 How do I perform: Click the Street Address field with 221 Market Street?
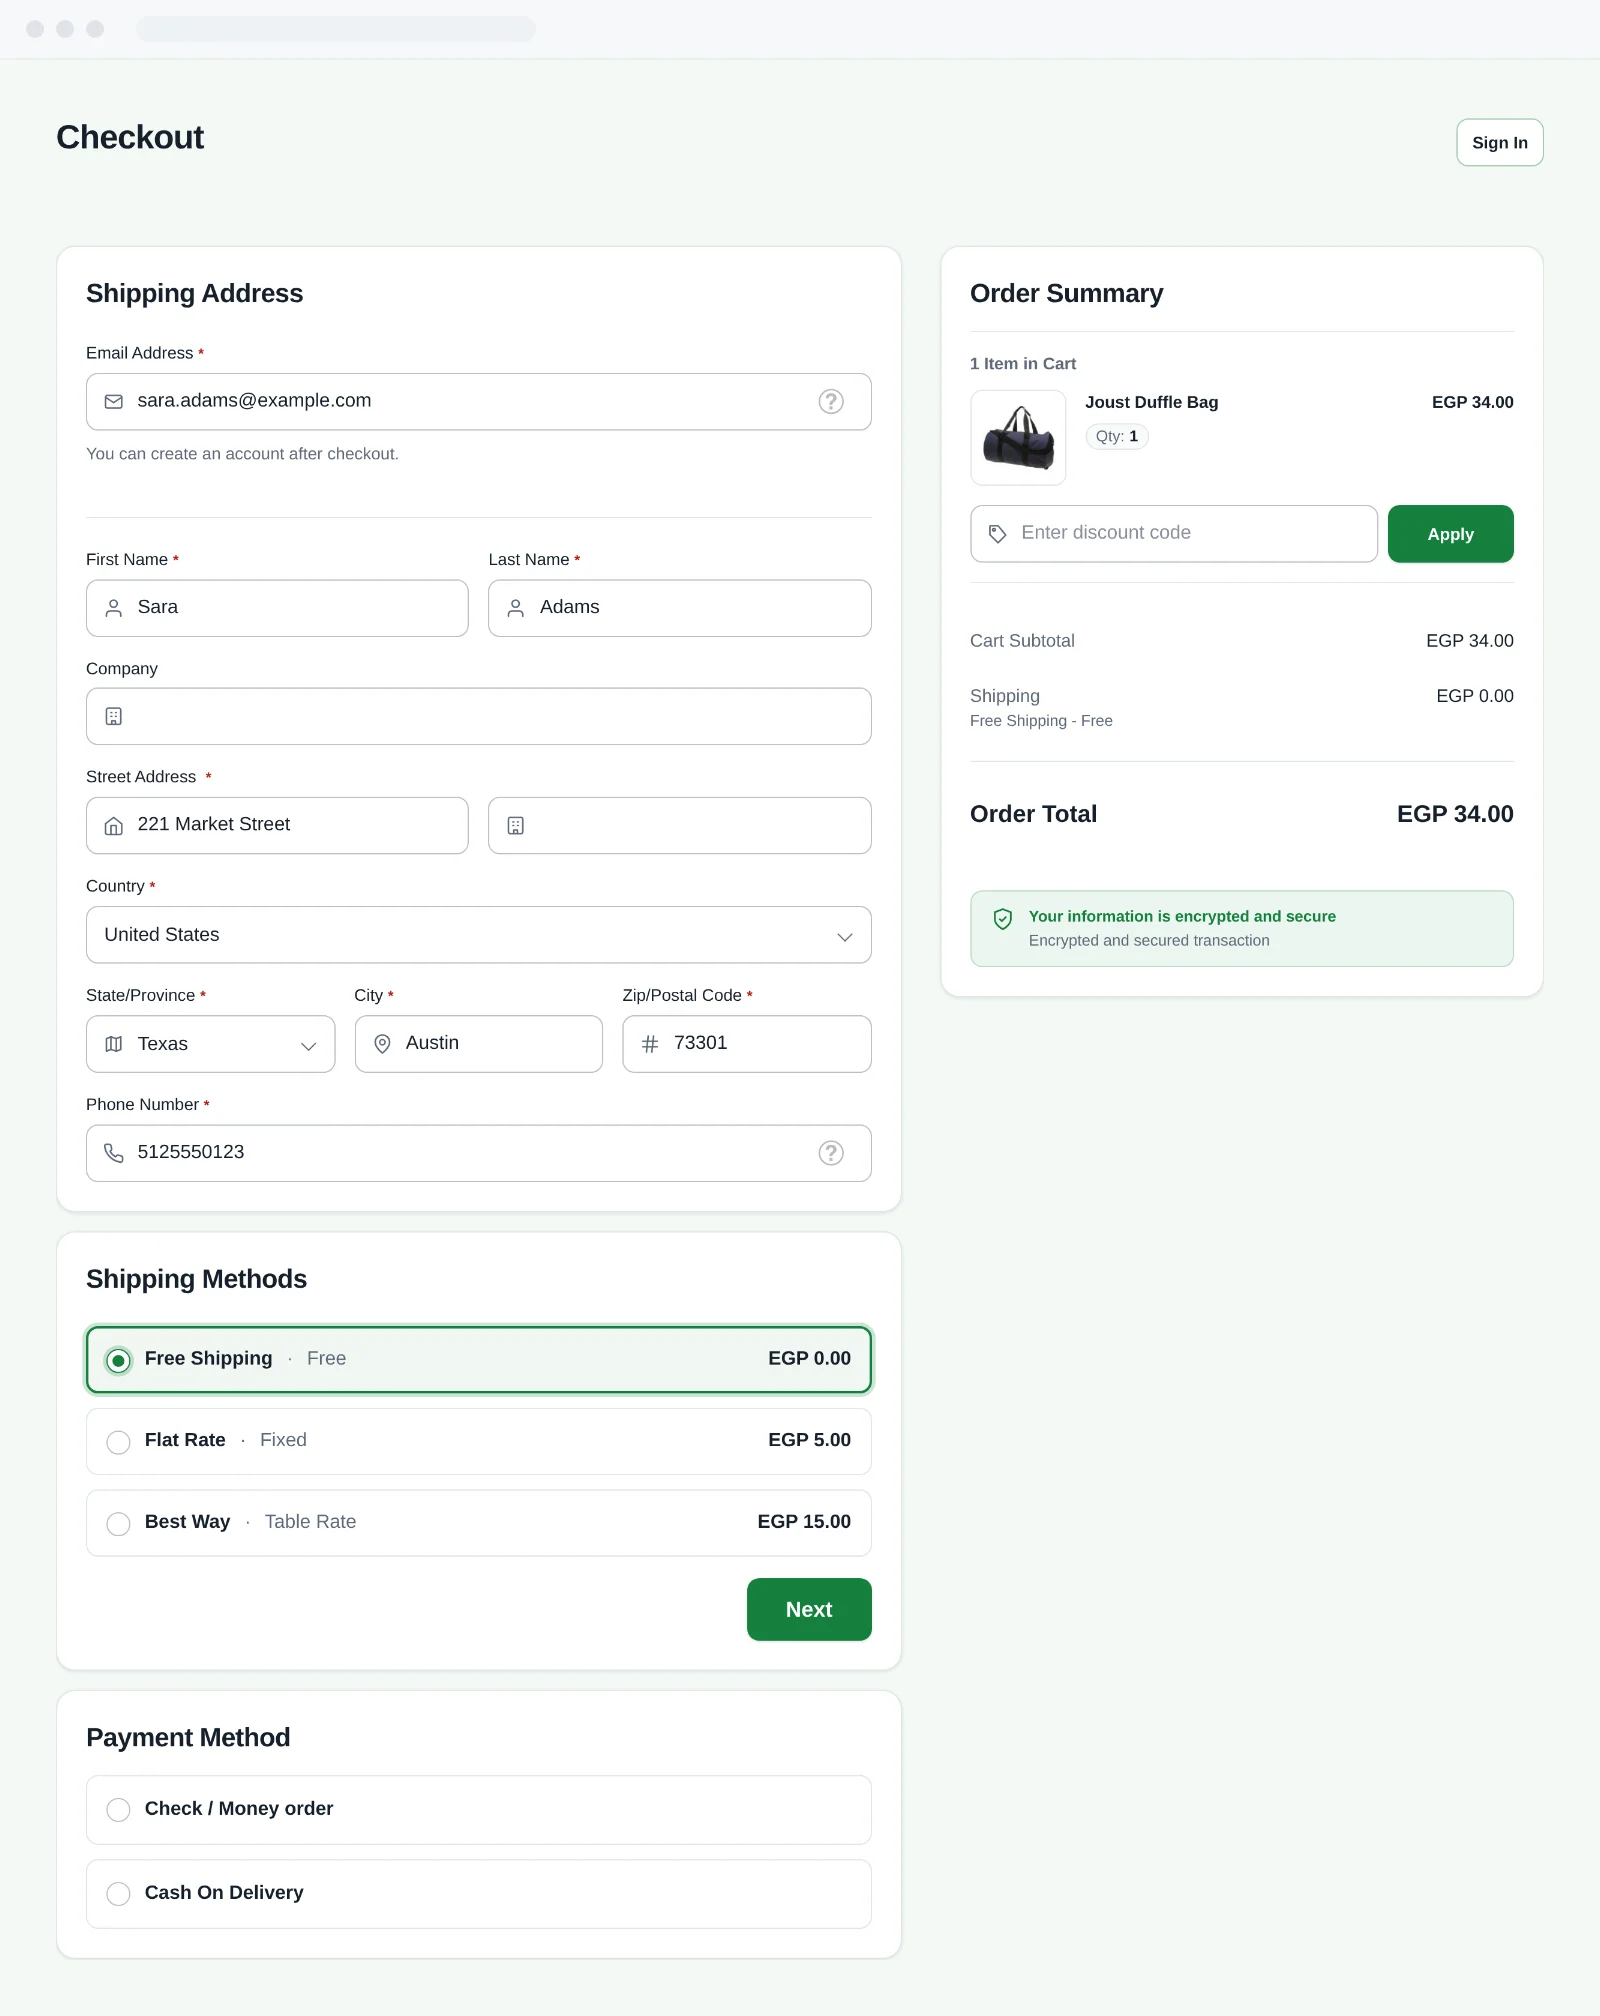pos(277,825)
